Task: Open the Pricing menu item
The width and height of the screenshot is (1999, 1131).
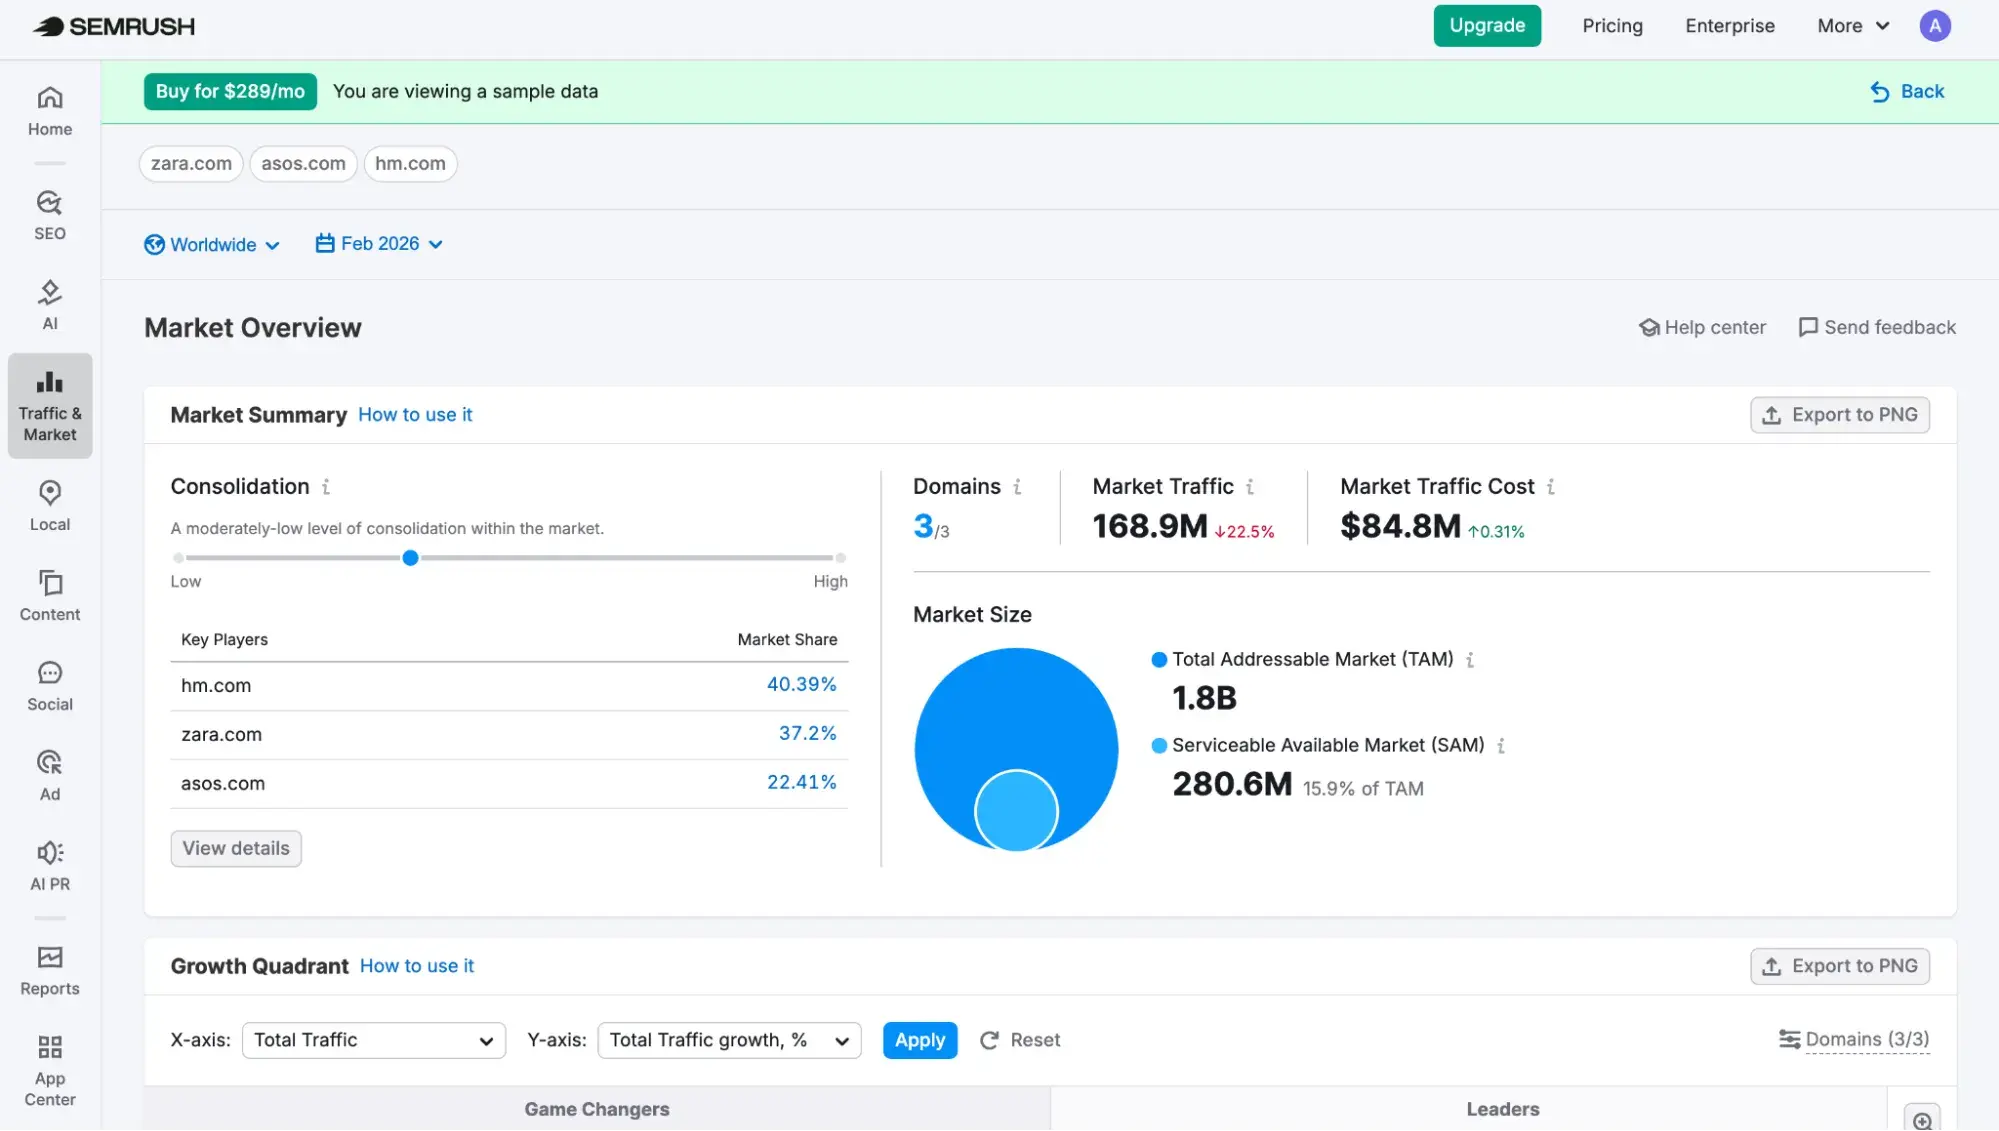Action: (x=1612, y=25)
